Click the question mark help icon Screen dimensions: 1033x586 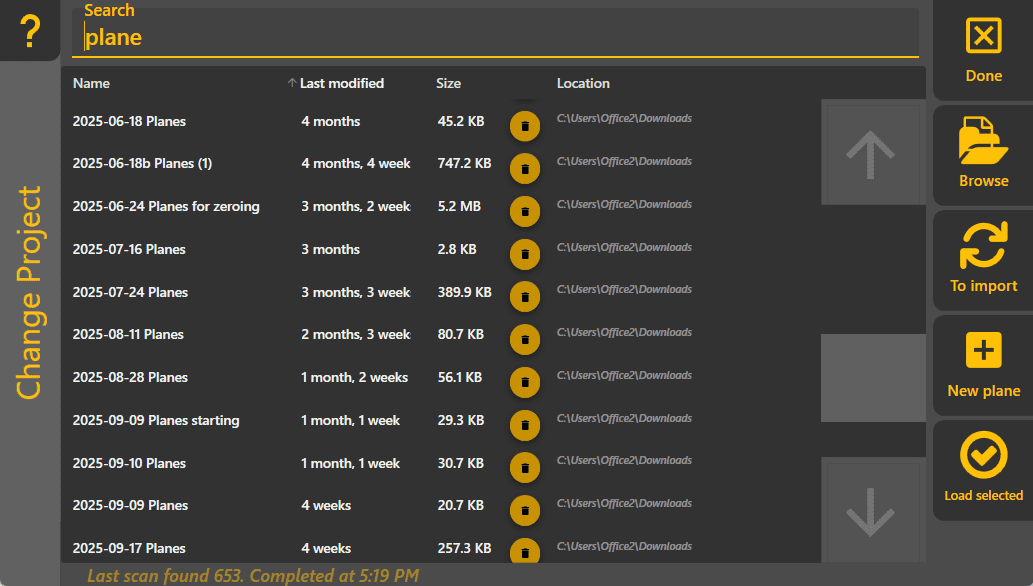point(30,32)
